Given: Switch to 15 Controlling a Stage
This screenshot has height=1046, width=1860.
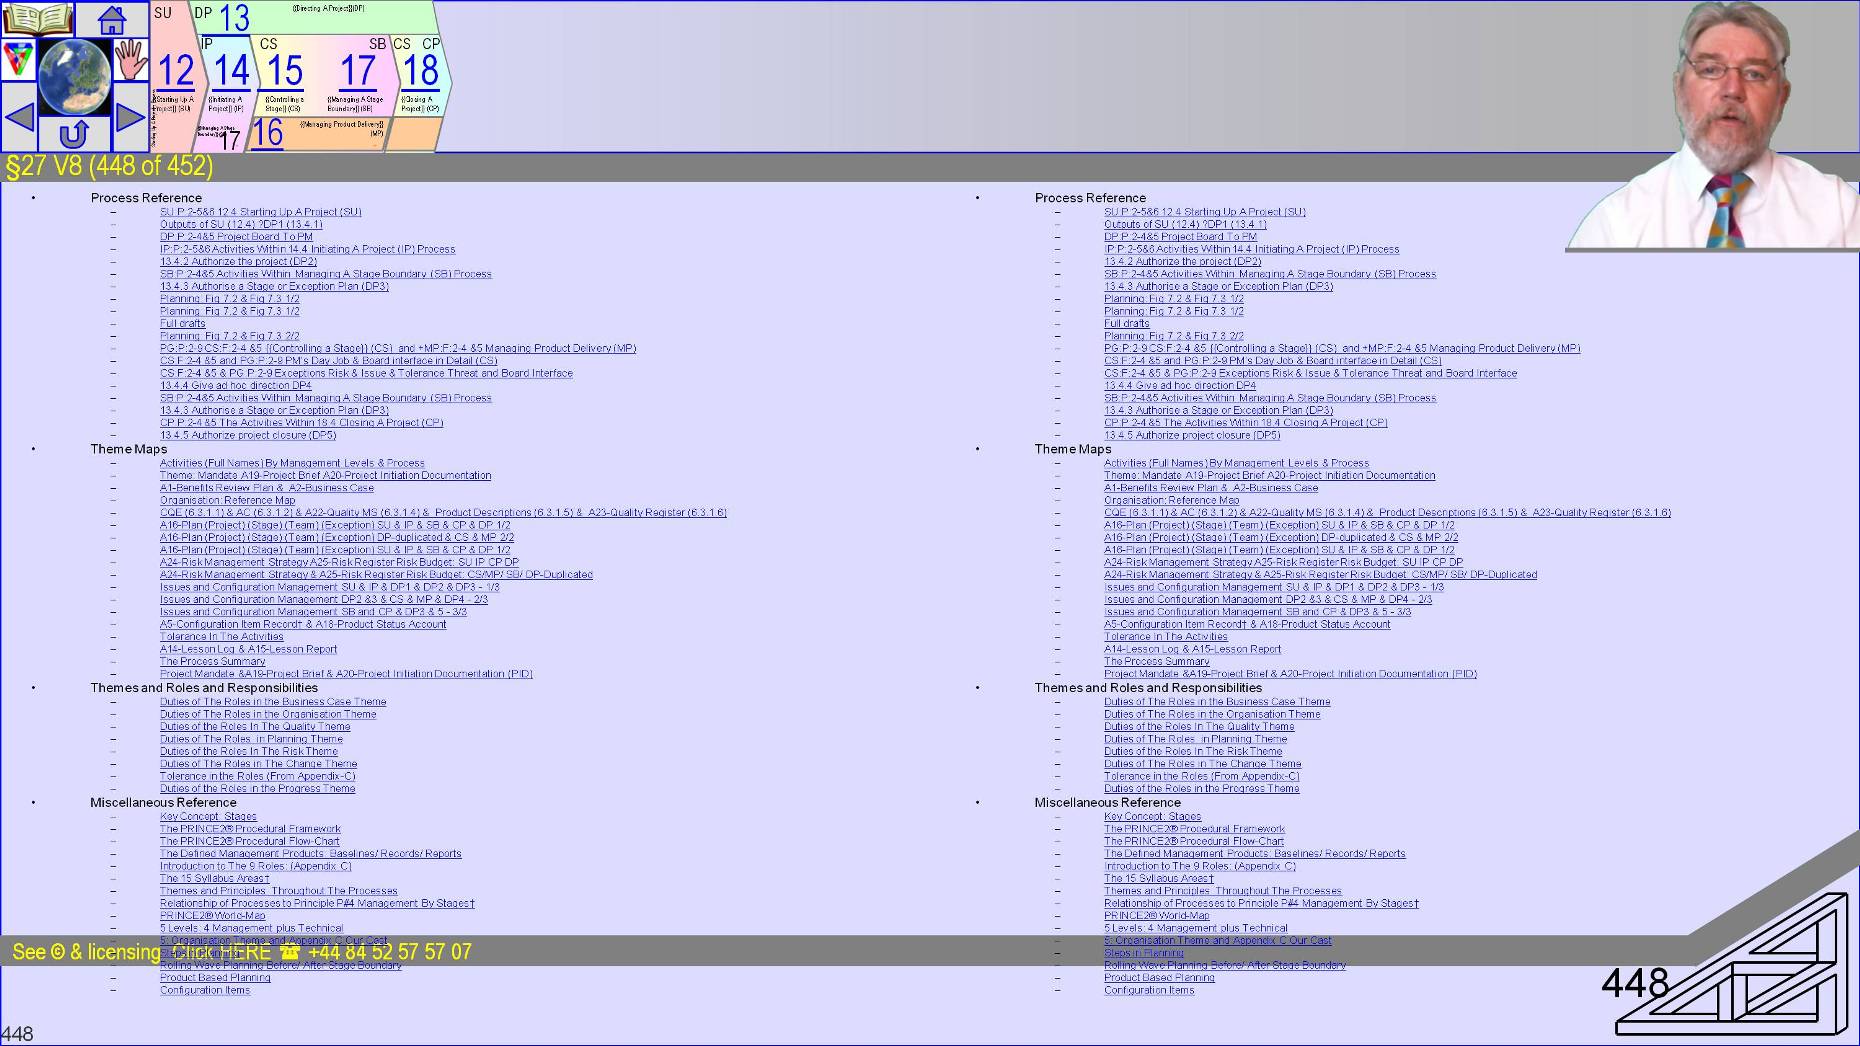Looking at the screenshot, I should [x=285, y=70].
